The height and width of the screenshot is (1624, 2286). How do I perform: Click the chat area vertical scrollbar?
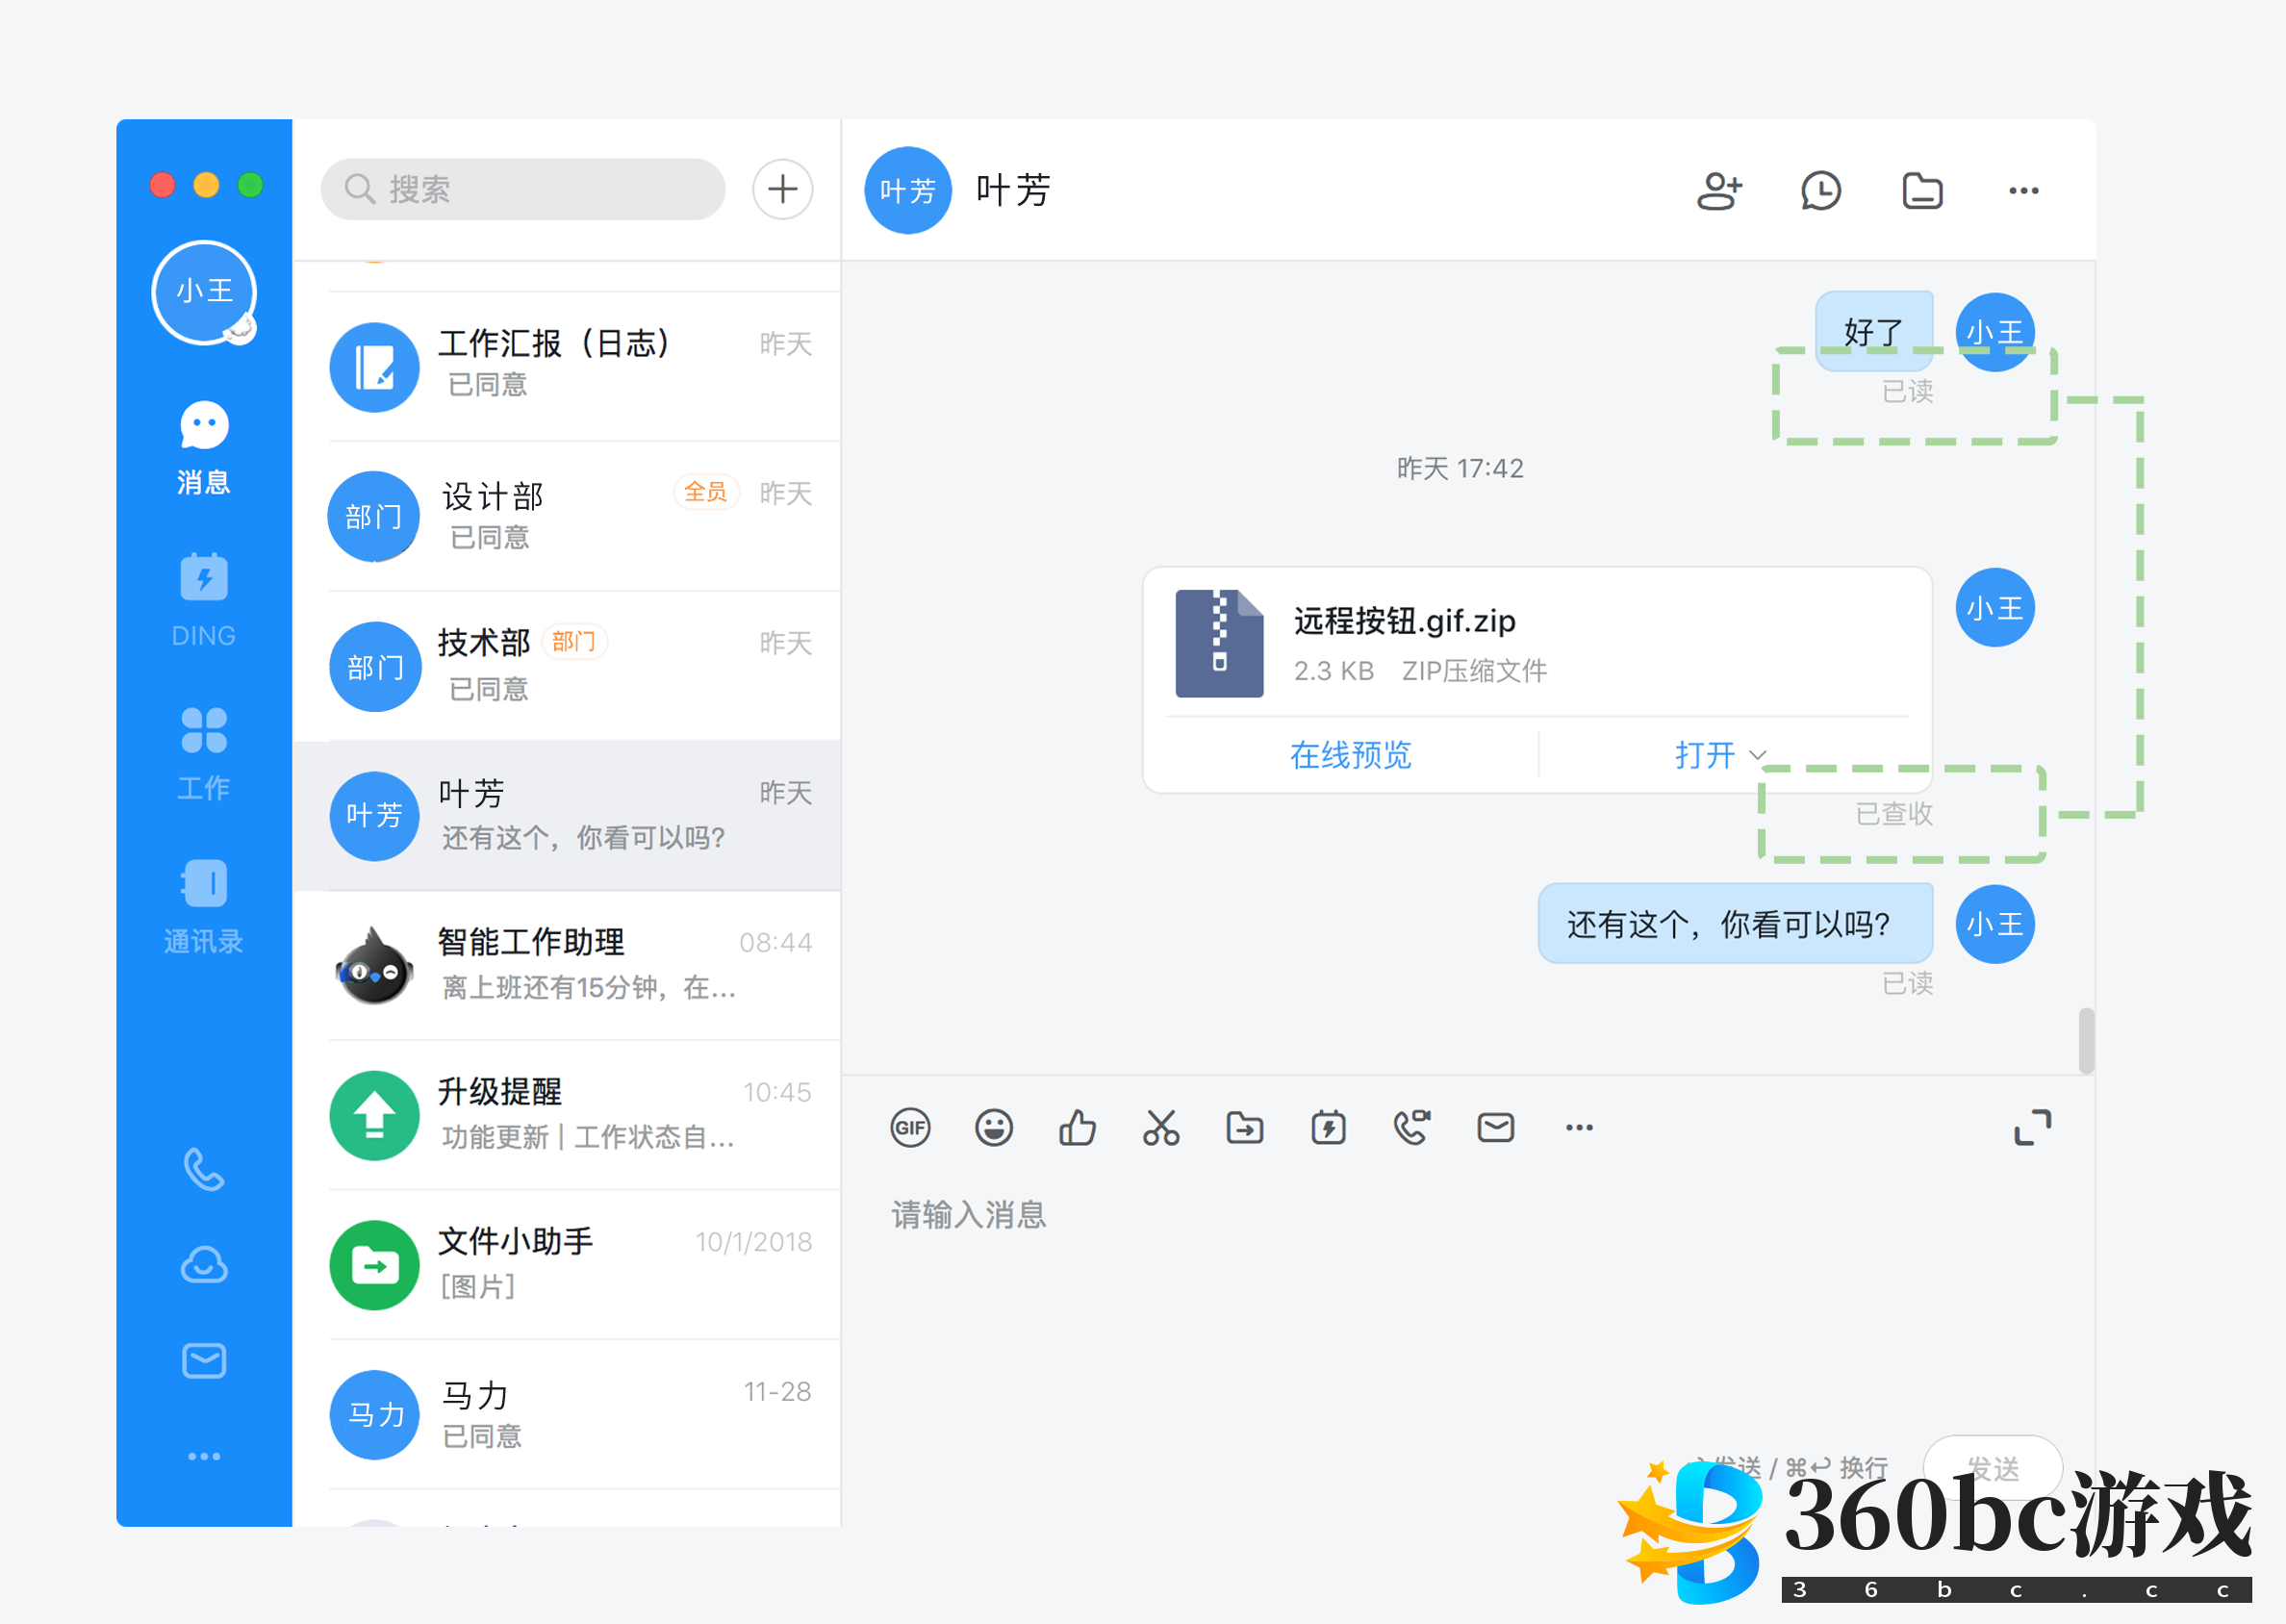[2086, 1040]
